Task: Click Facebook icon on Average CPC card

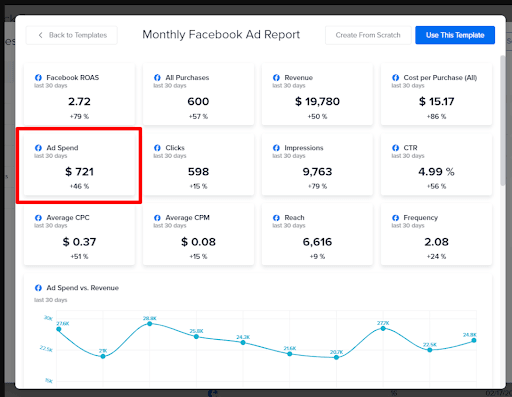Action: (x=38, y=218)
